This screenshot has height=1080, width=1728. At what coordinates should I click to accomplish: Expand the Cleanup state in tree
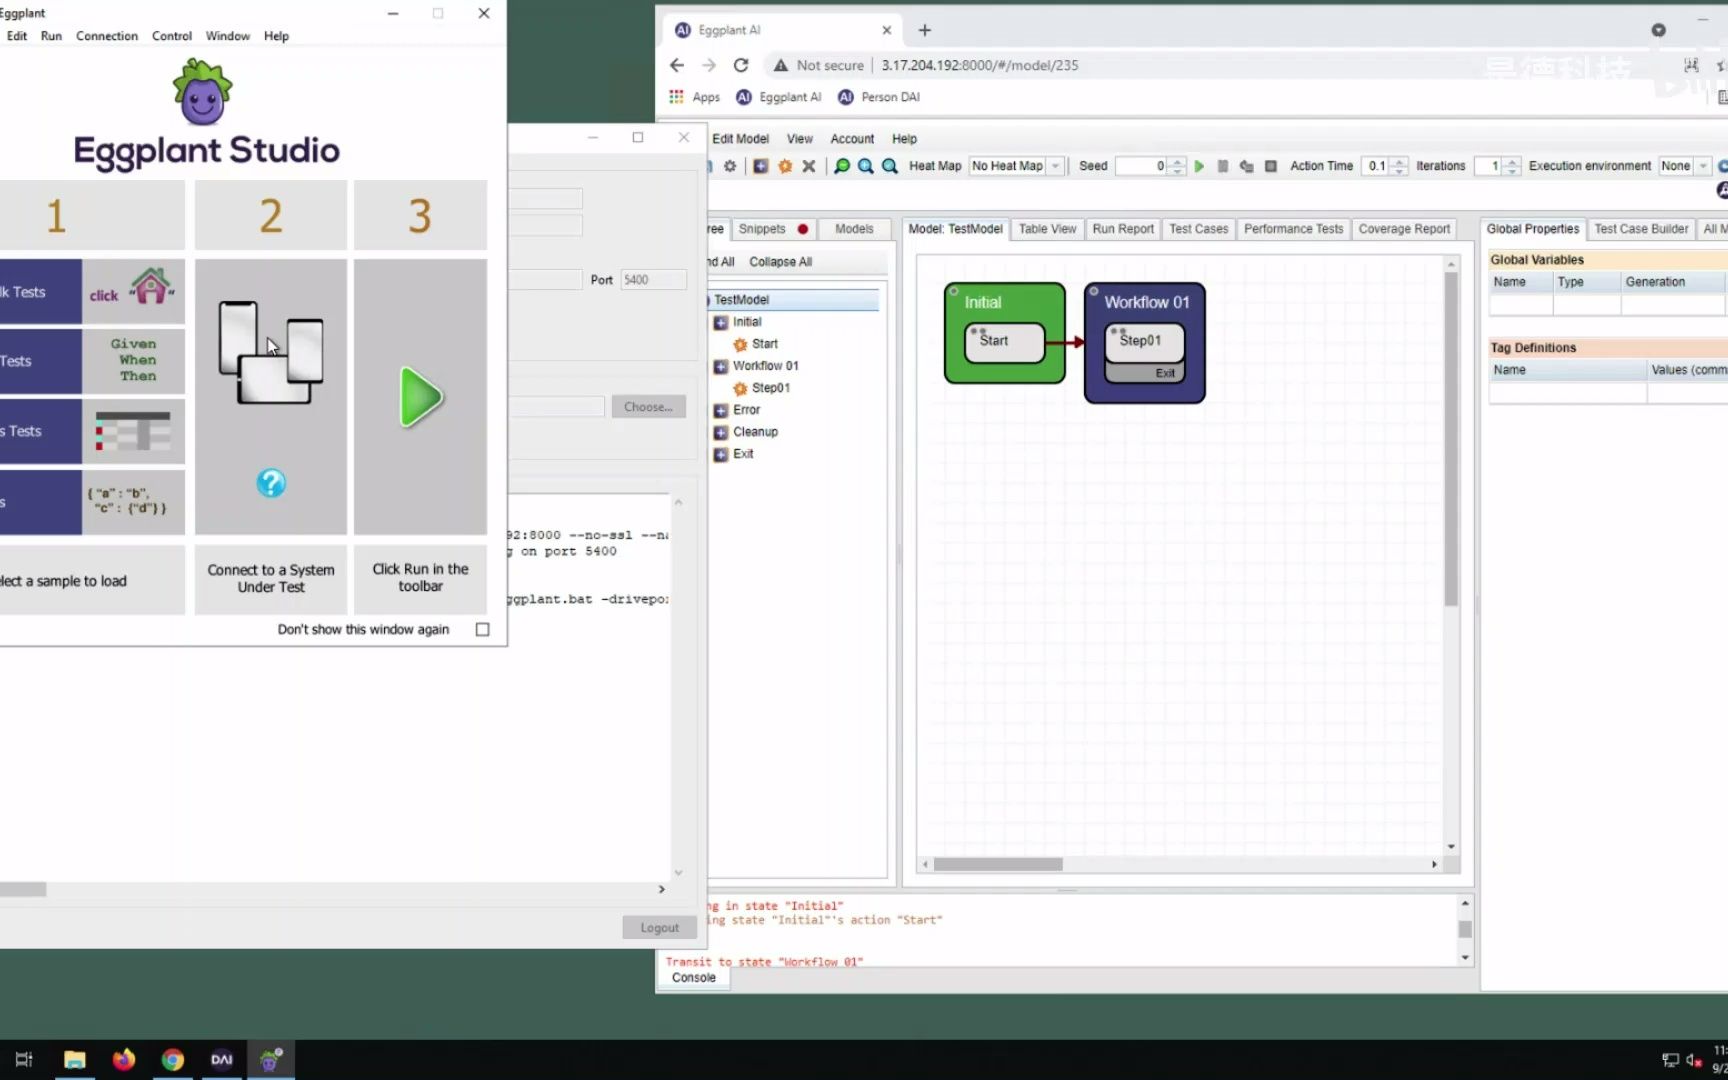click(721, 432)
